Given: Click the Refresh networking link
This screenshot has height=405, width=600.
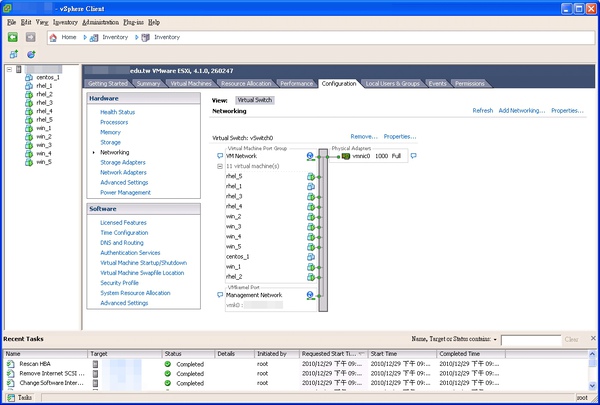Looking at the screenshot, I should tap(483, 111).
